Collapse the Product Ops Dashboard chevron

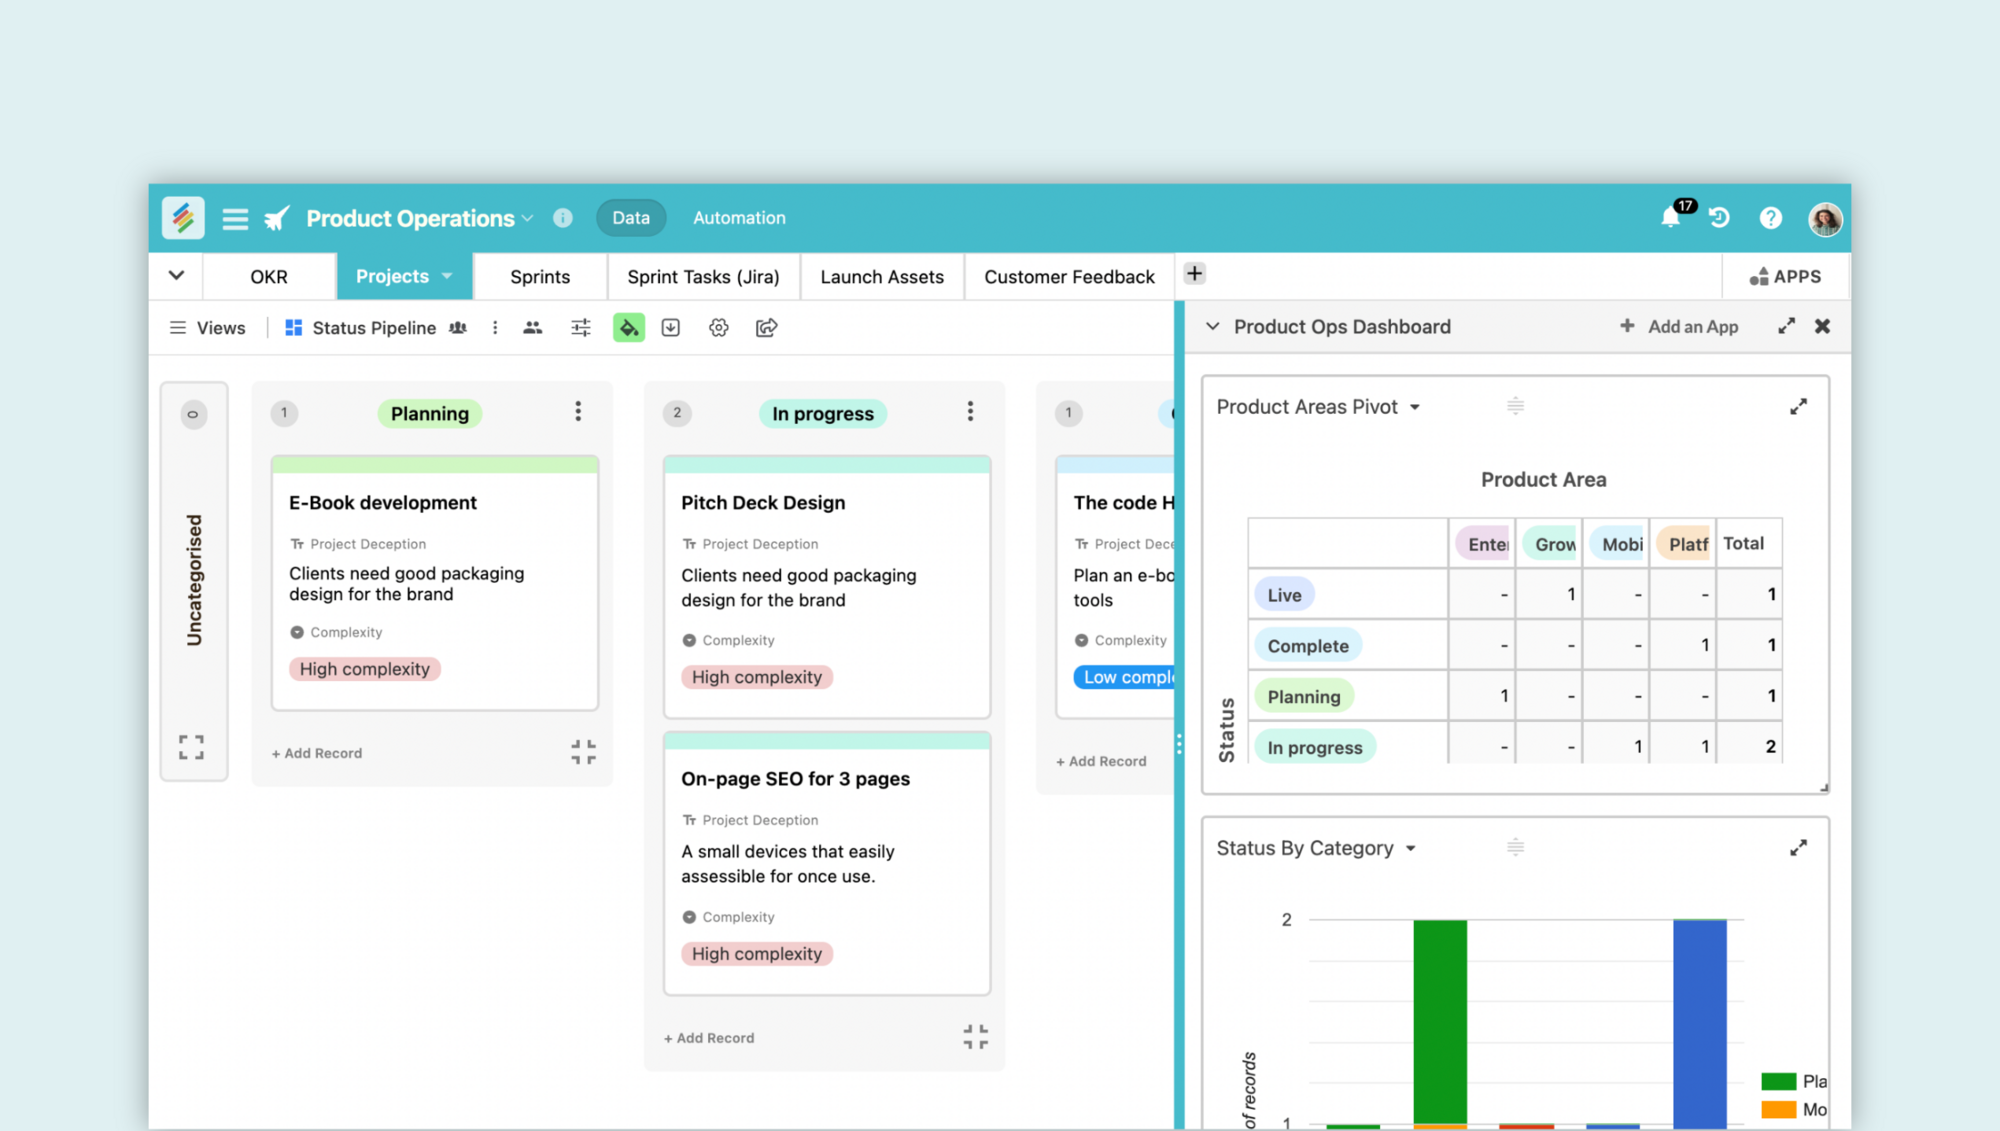[x=1212, y=326]
